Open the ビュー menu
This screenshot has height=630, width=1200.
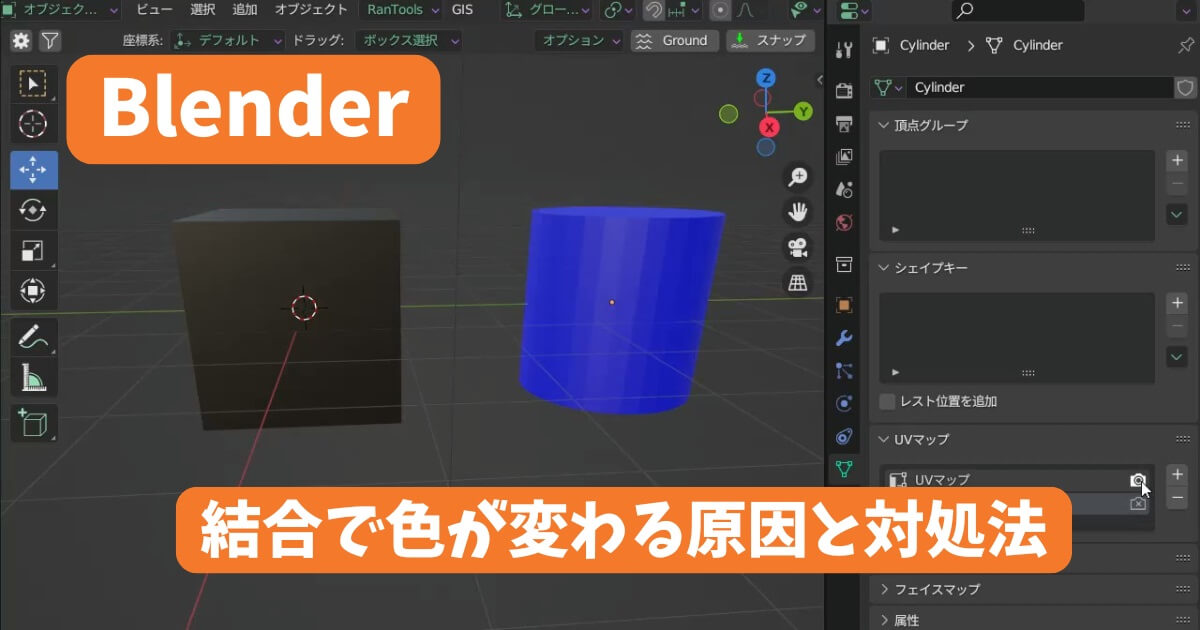click(154, 10)
